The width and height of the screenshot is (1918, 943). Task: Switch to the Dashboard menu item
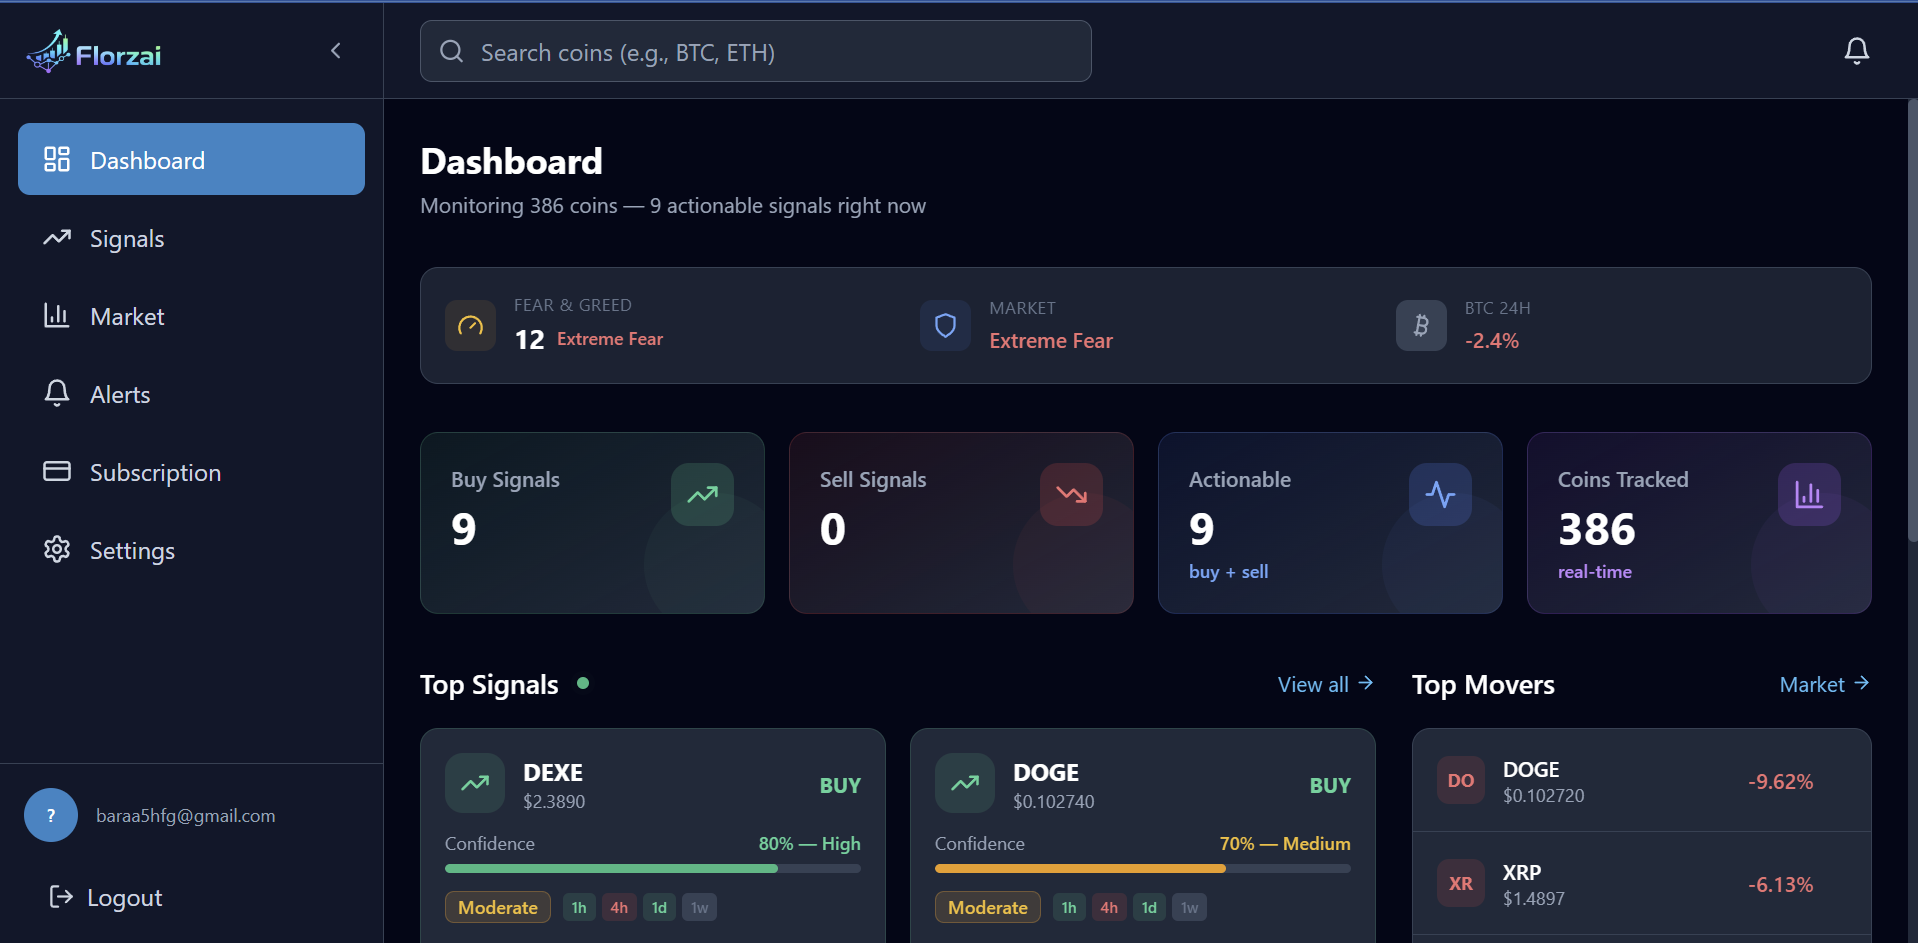(x=147, y=159)
